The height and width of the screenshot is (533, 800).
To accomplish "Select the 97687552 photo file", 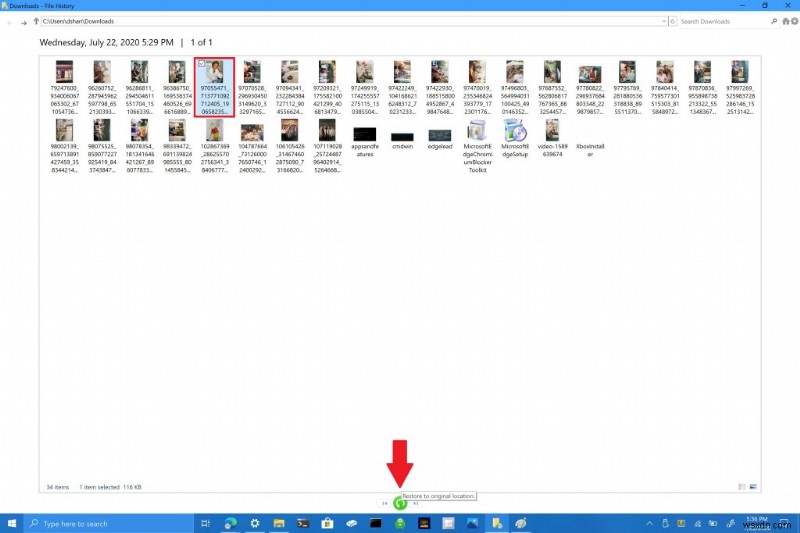I will click(553, 87).
